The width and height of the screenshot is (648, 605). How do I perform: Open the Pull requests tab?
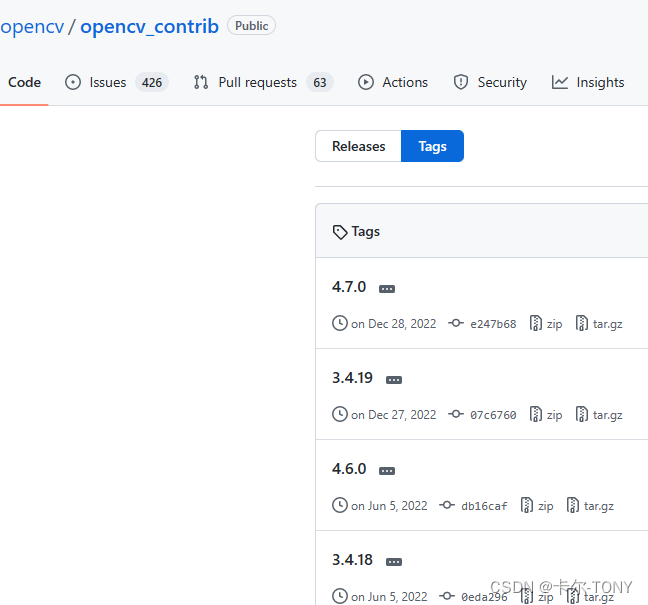(x=257, y=82)
